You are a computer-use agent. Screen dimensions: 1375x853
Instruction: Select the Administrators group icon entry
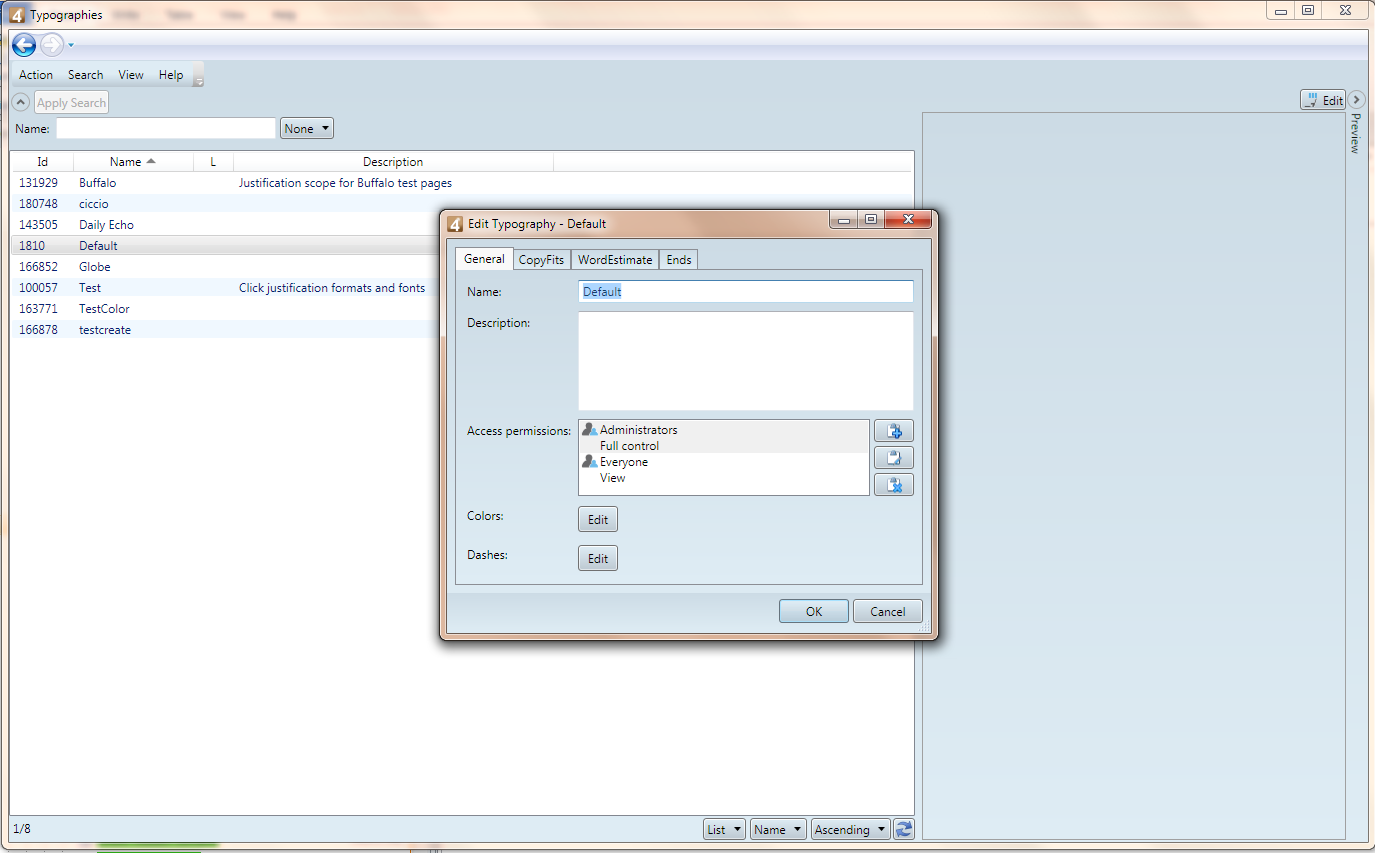point(590,430)
